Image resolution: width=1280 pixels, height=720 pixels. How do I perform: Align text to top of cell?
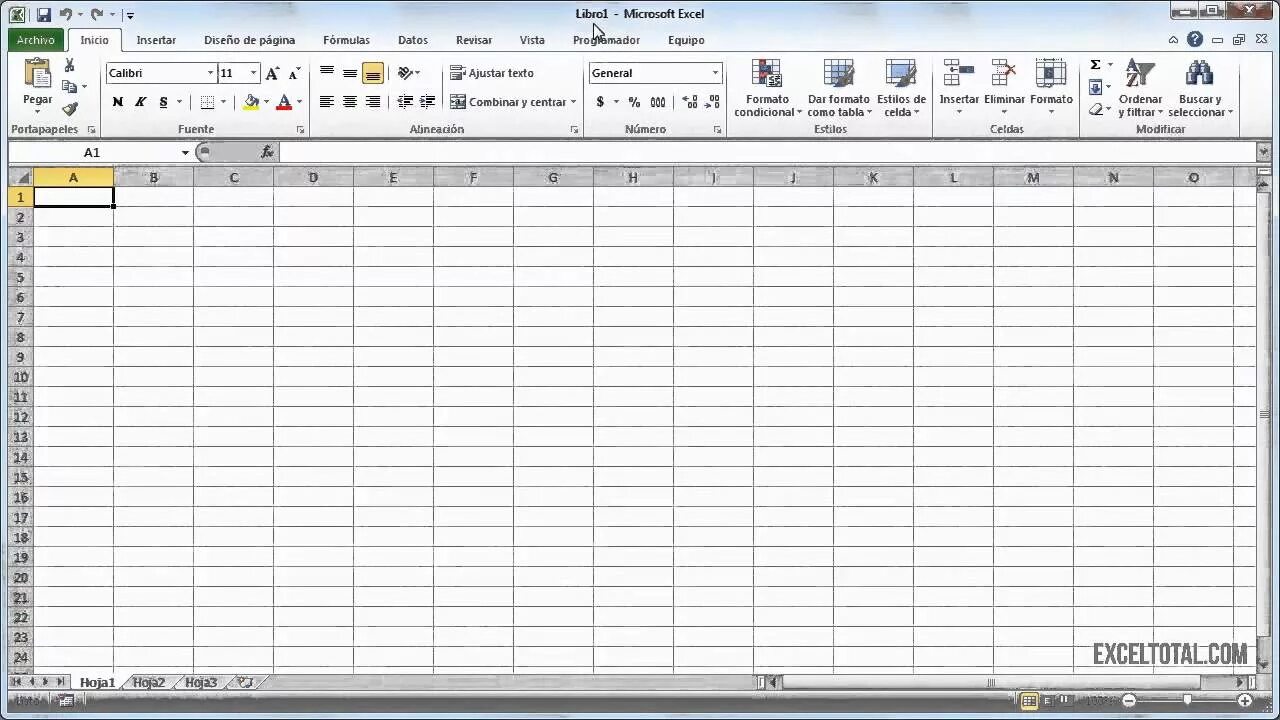point(327,73)
